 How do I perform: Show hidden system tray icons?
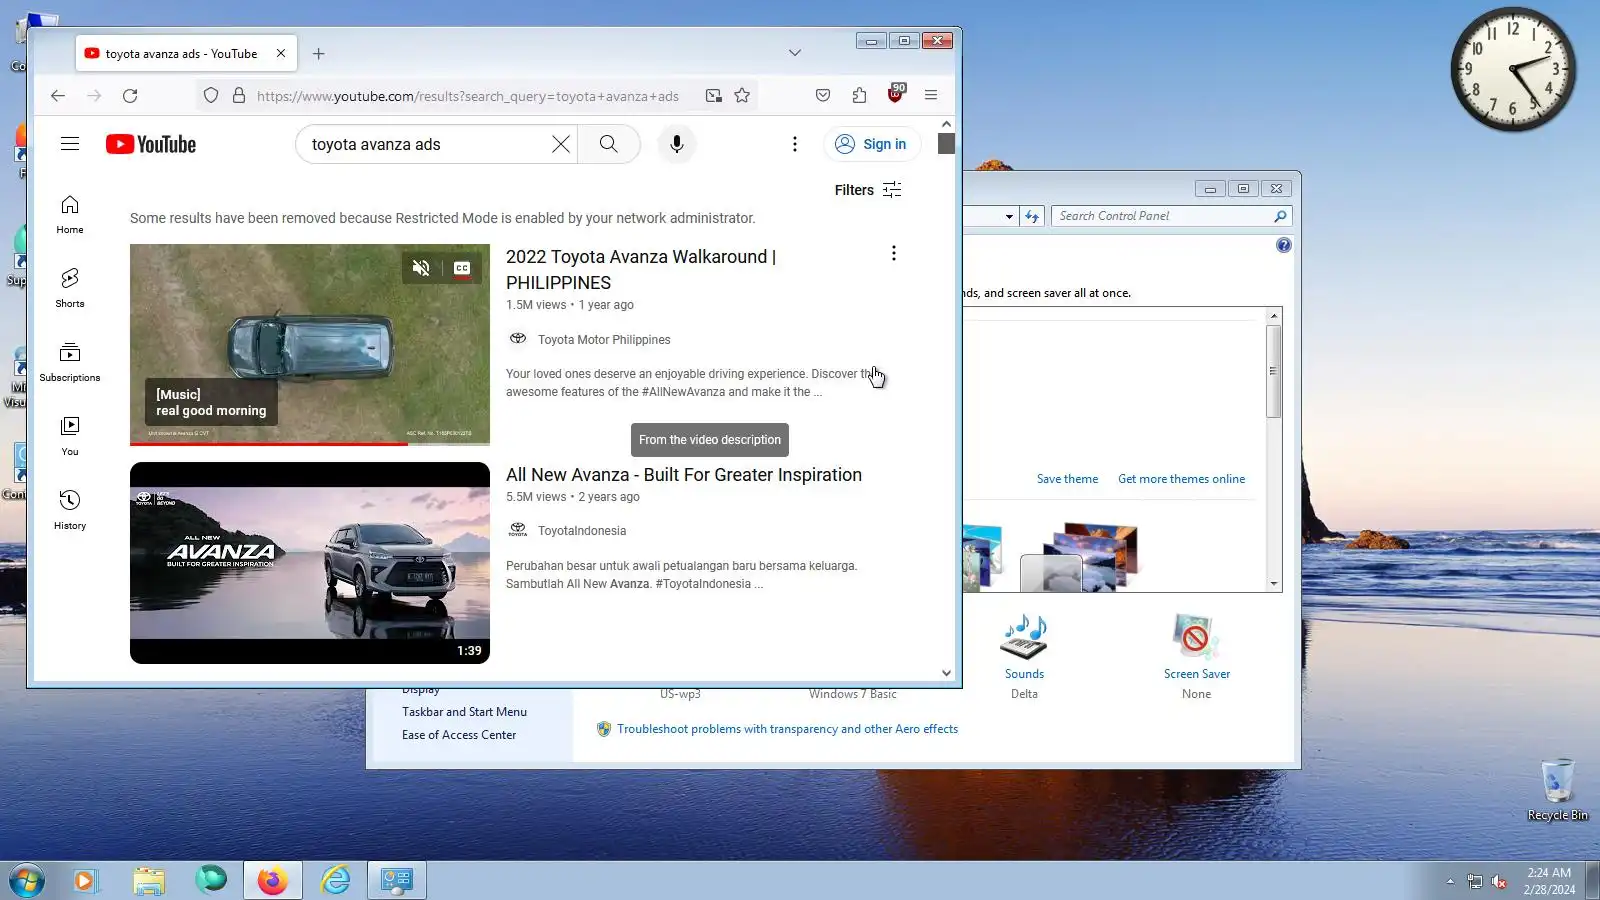click(1450, 881)
